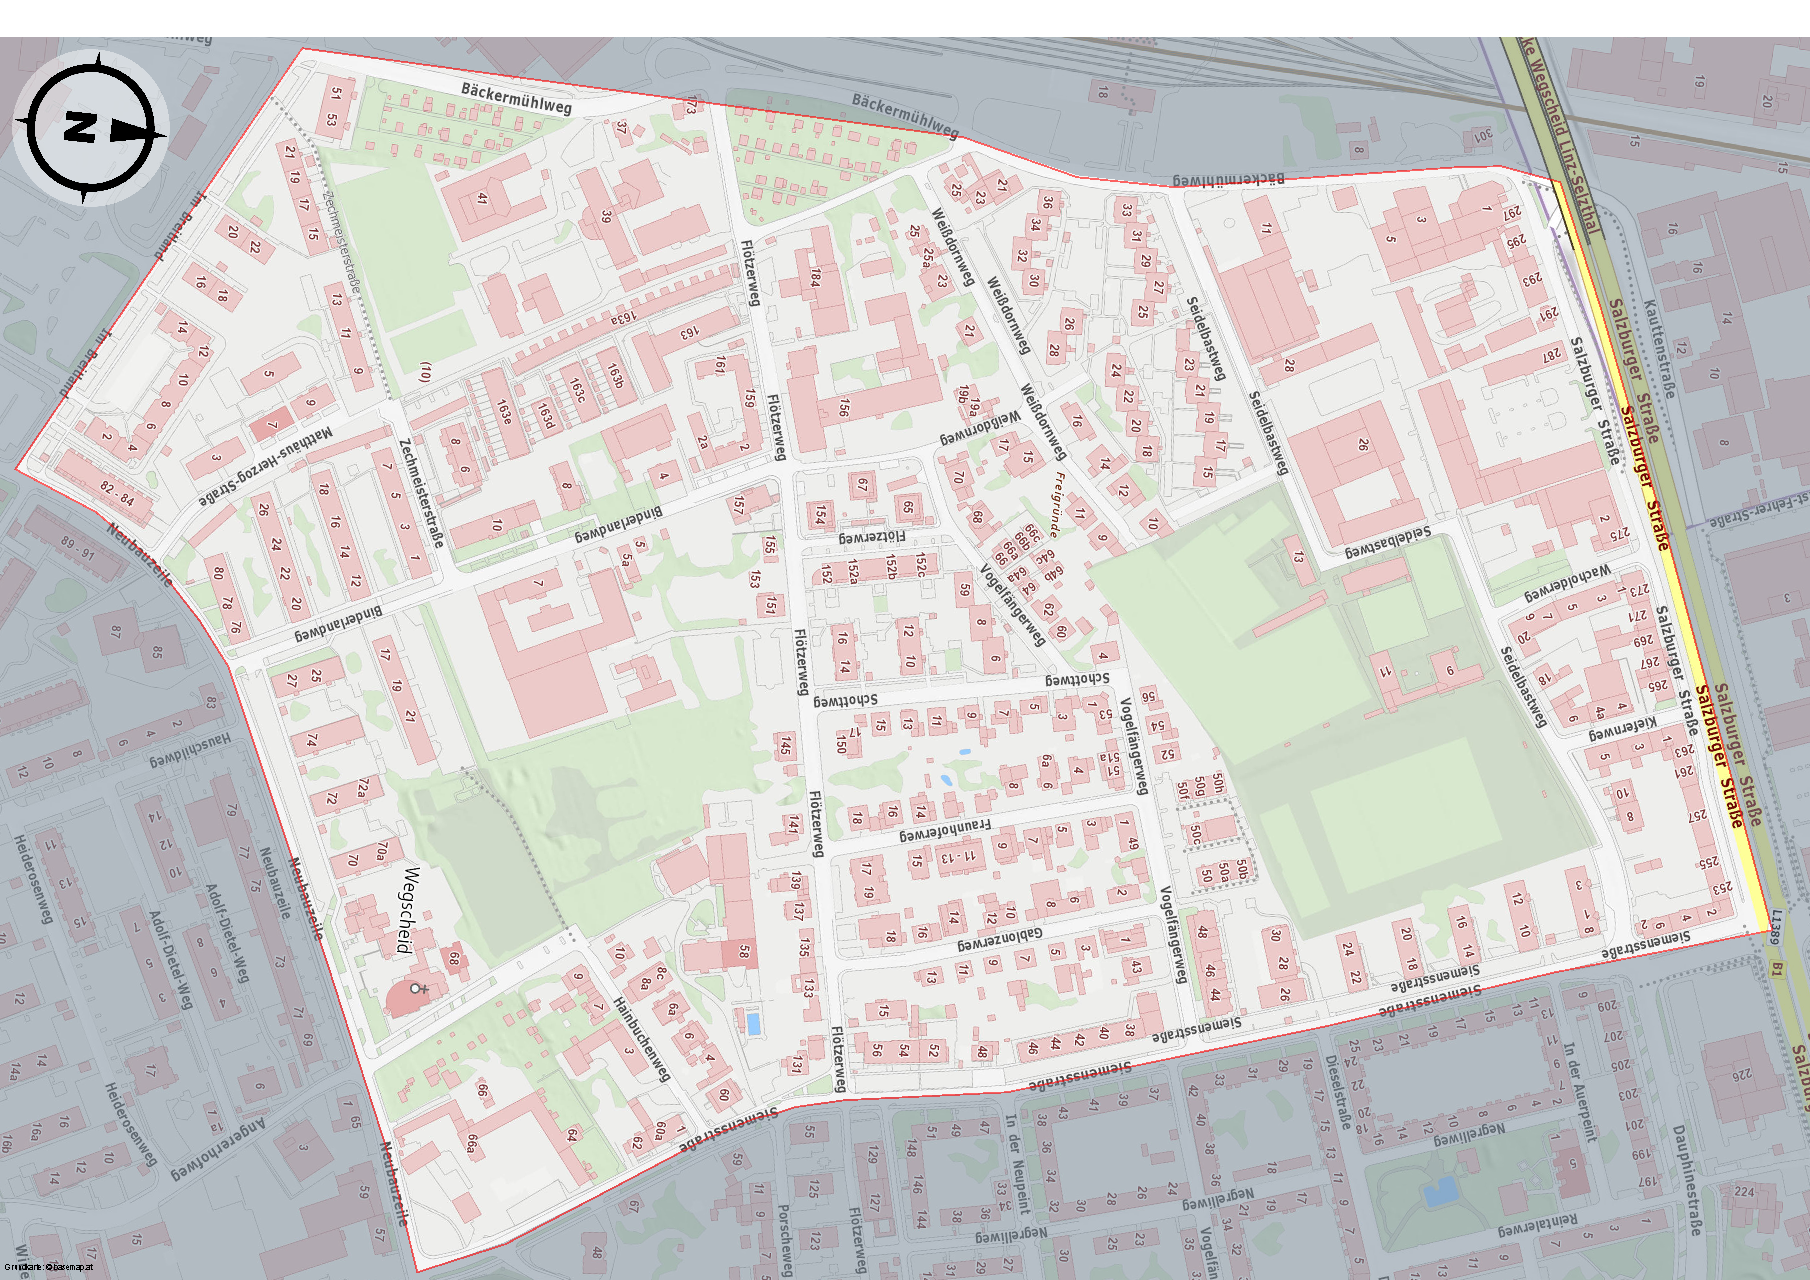Click the Dauphinestraße street label
1810x1280 pixels.
coord(1687,1180)
